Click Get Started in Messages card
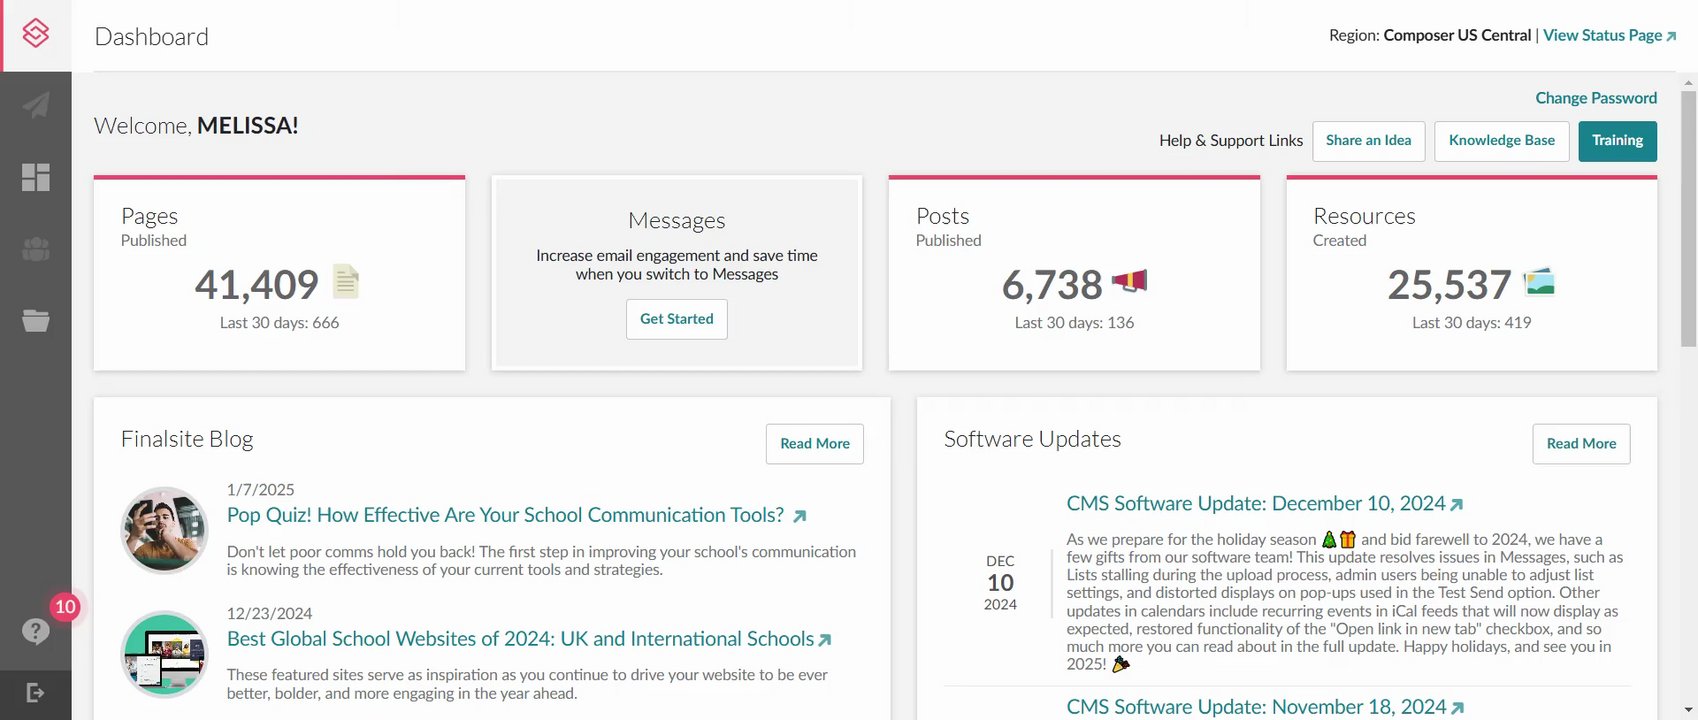The height and width of the screenshot is (720, 1698). 676,319
